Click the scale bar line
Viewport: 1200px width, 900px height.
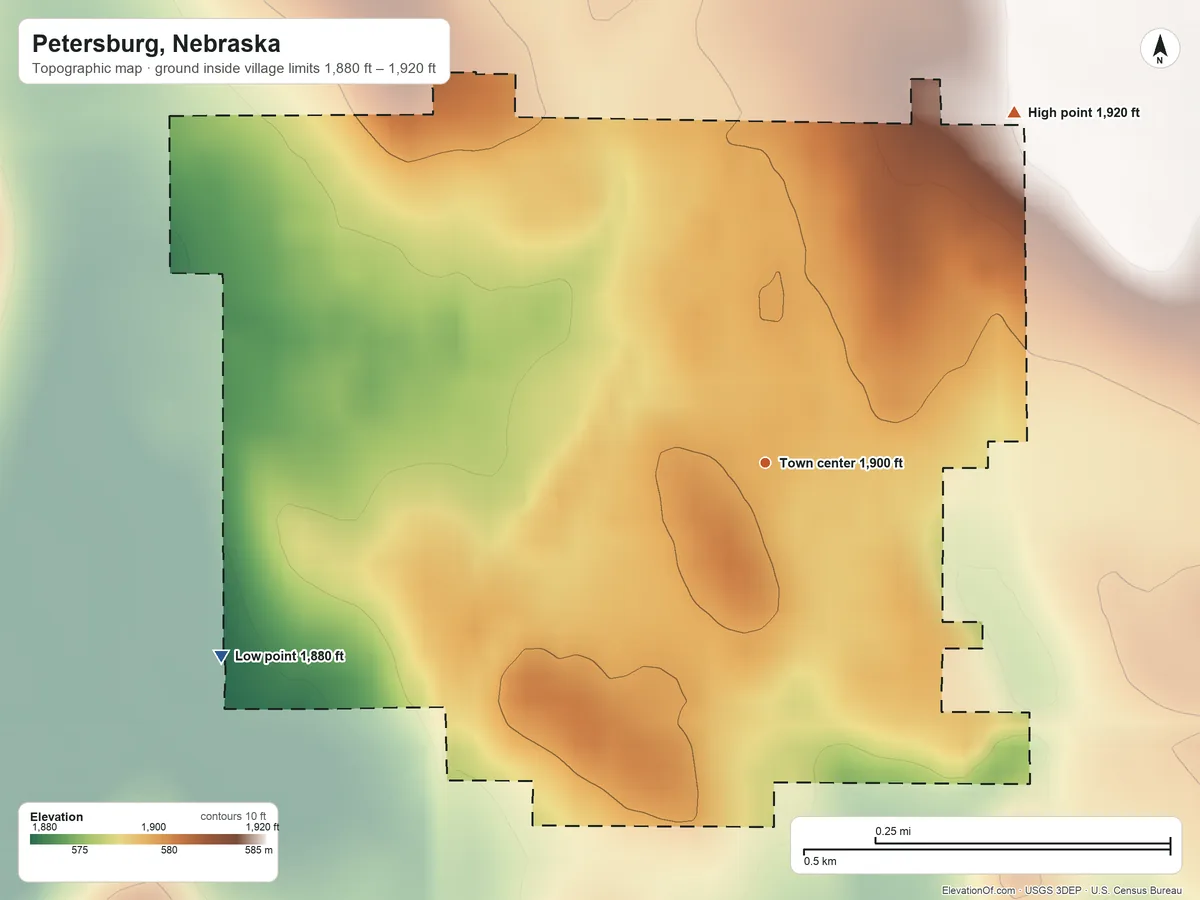(x=987, y=847)
